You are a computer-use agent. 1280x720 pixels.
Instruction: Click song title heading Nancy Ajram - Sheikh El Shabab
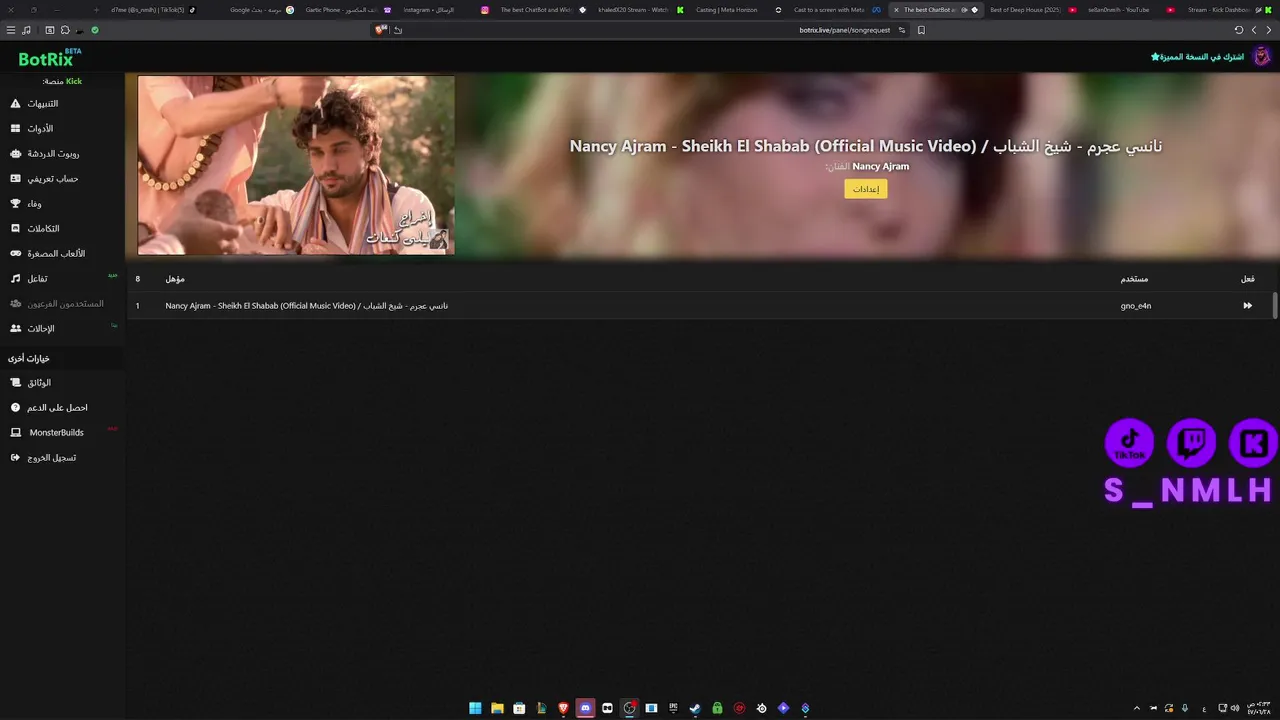pos(866,146)
